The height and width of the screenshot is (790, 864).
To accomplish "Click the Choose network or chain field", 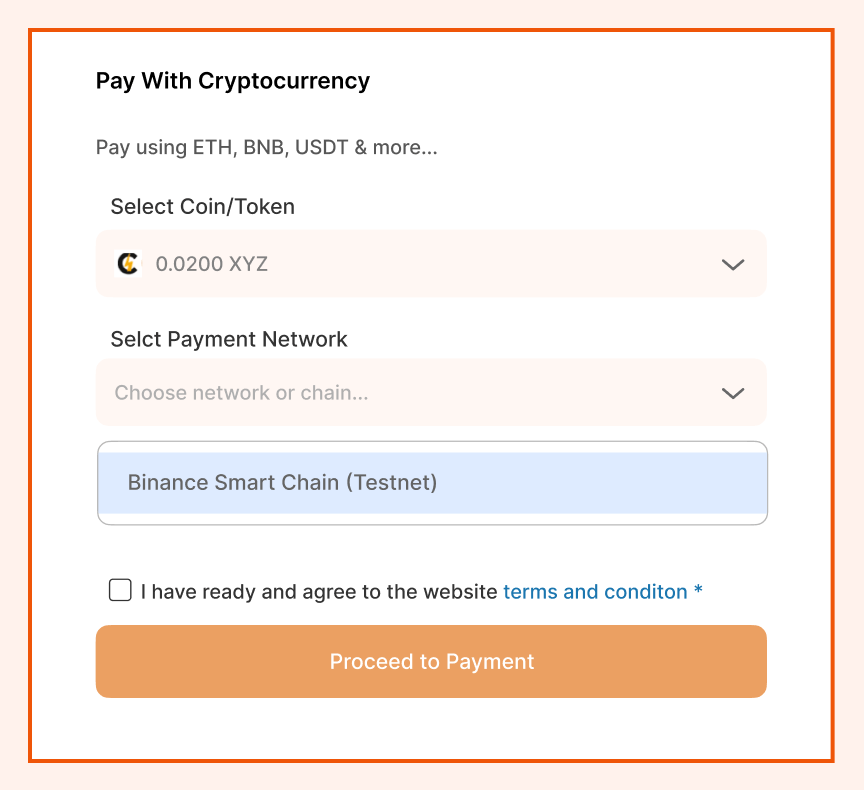I will pyautogui.click(x=430, y=393).
